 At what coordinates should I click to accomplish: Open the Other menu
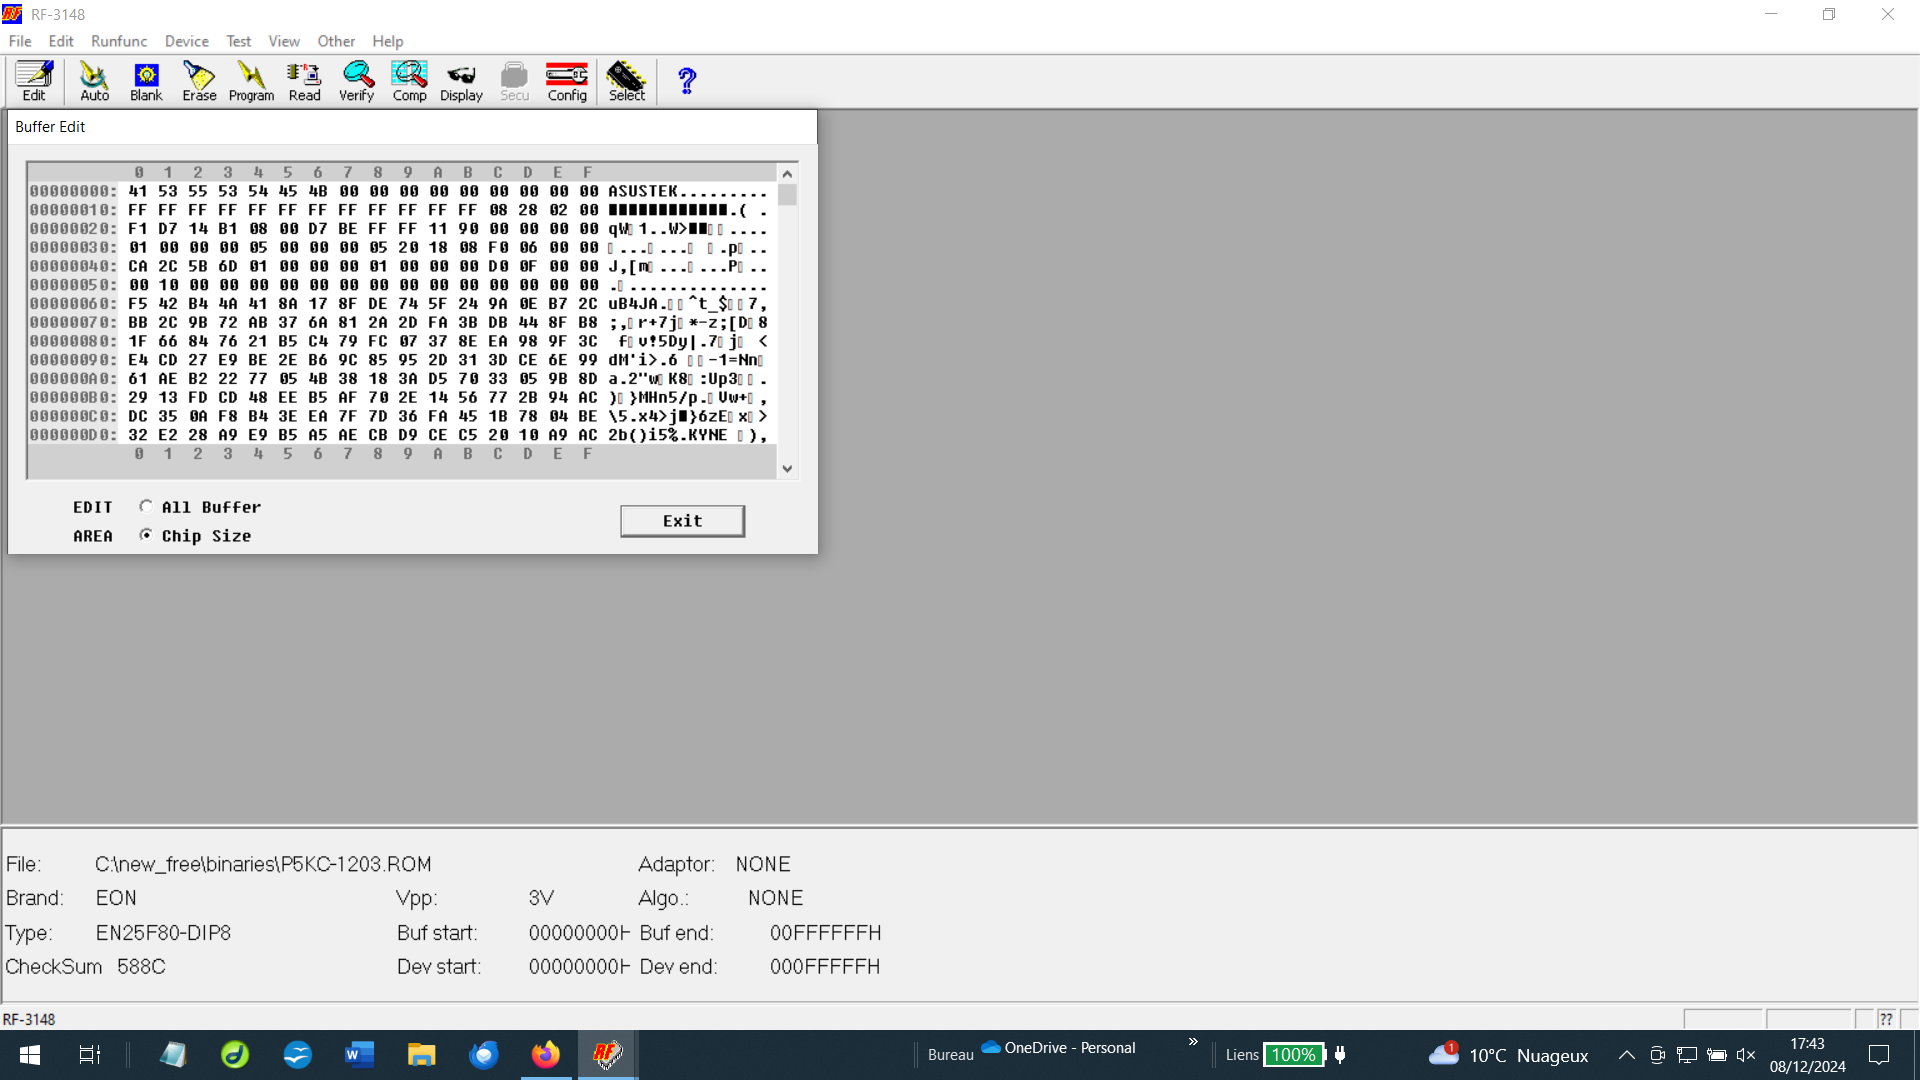tap(336, 41)
